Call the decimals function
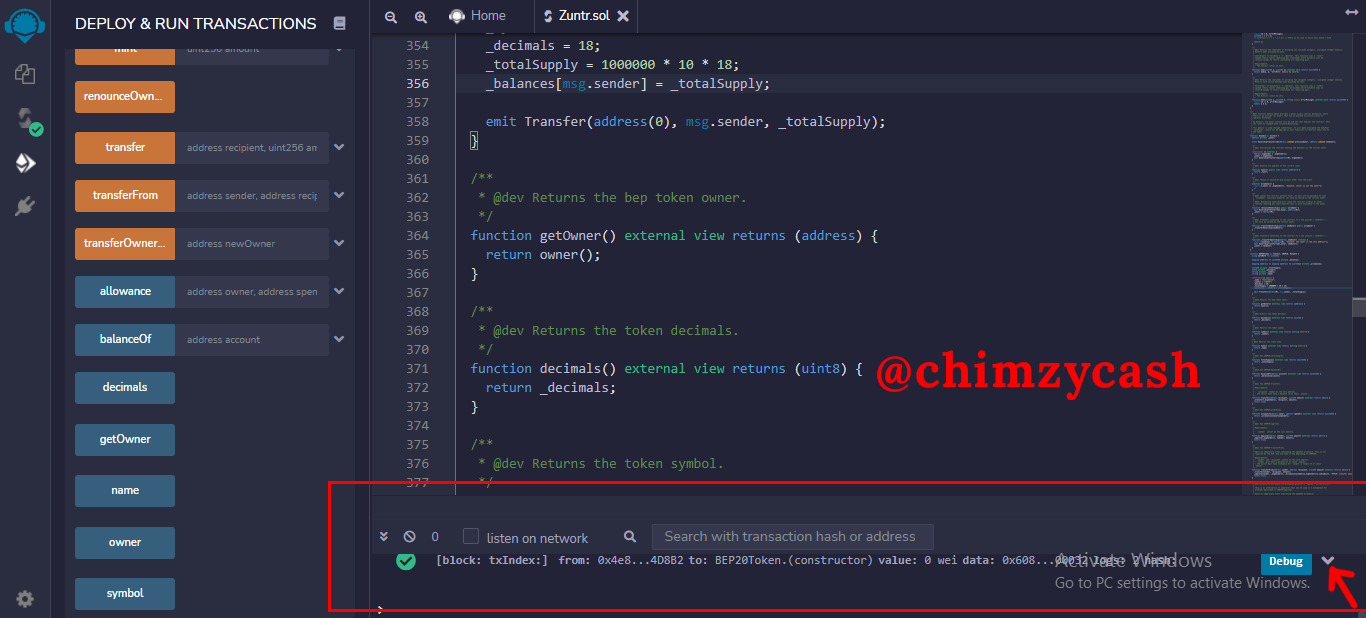Image resolution: width=1366 pixels, height=618 pixels. (125, 387)
